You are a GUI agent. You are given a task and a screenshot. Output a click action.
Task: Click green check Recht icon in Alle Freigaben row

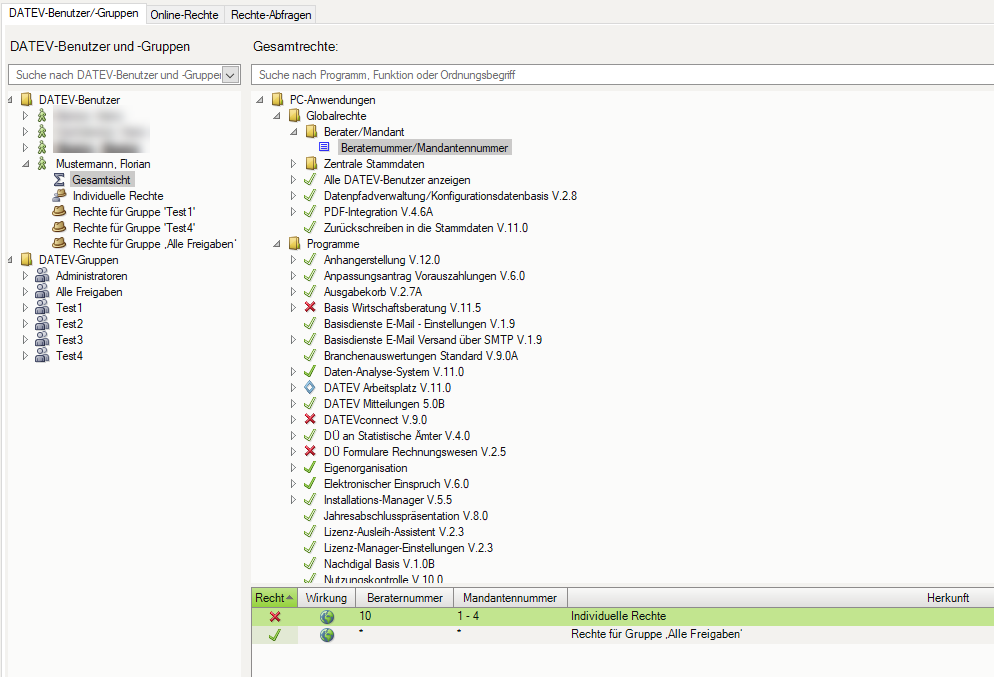coord(275,635)
